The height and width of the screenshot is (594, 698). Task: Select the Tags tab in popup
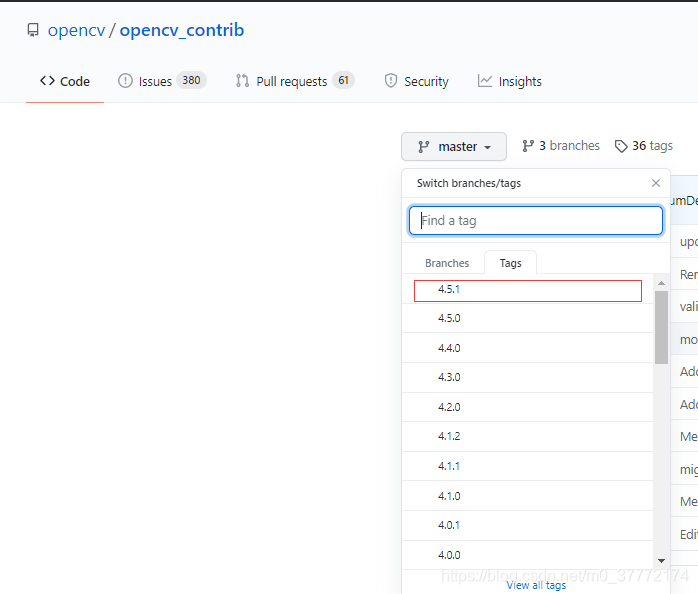tap(510, 263)
